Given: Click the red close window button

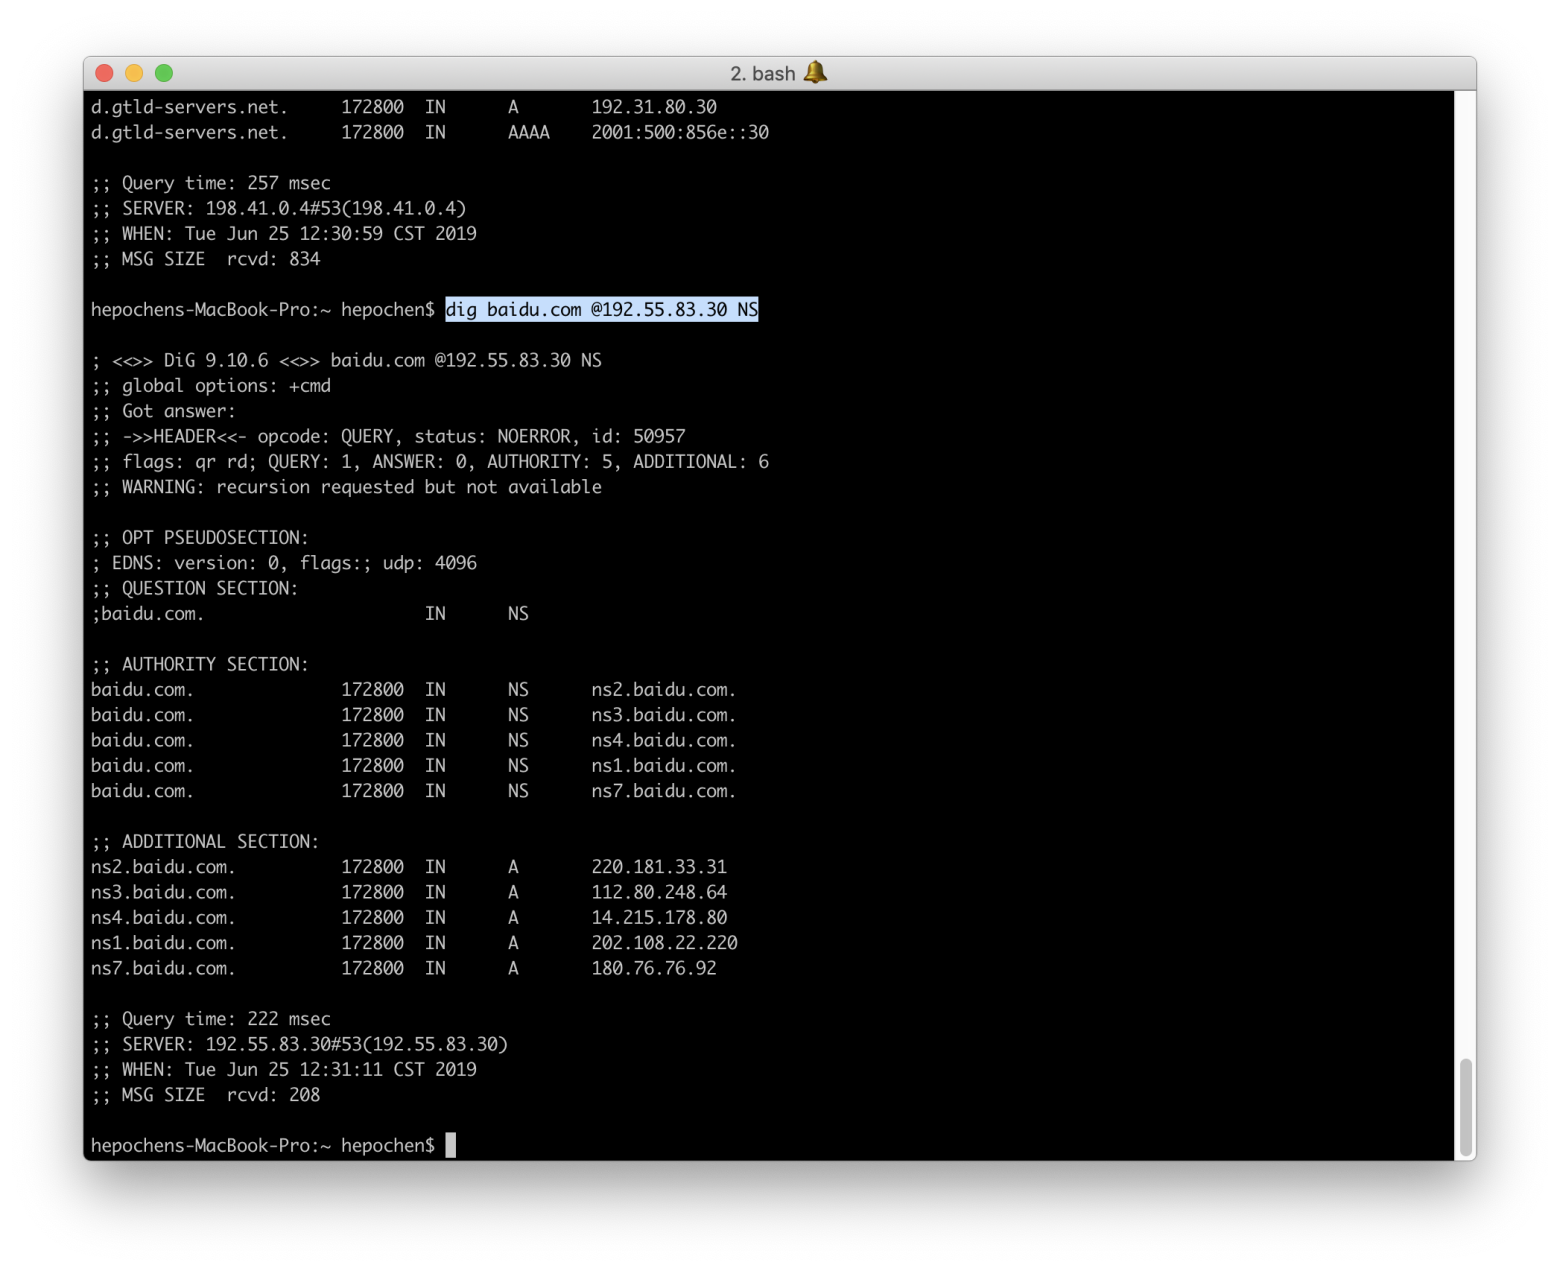Looking at the screenshot, I should [104, 73].
